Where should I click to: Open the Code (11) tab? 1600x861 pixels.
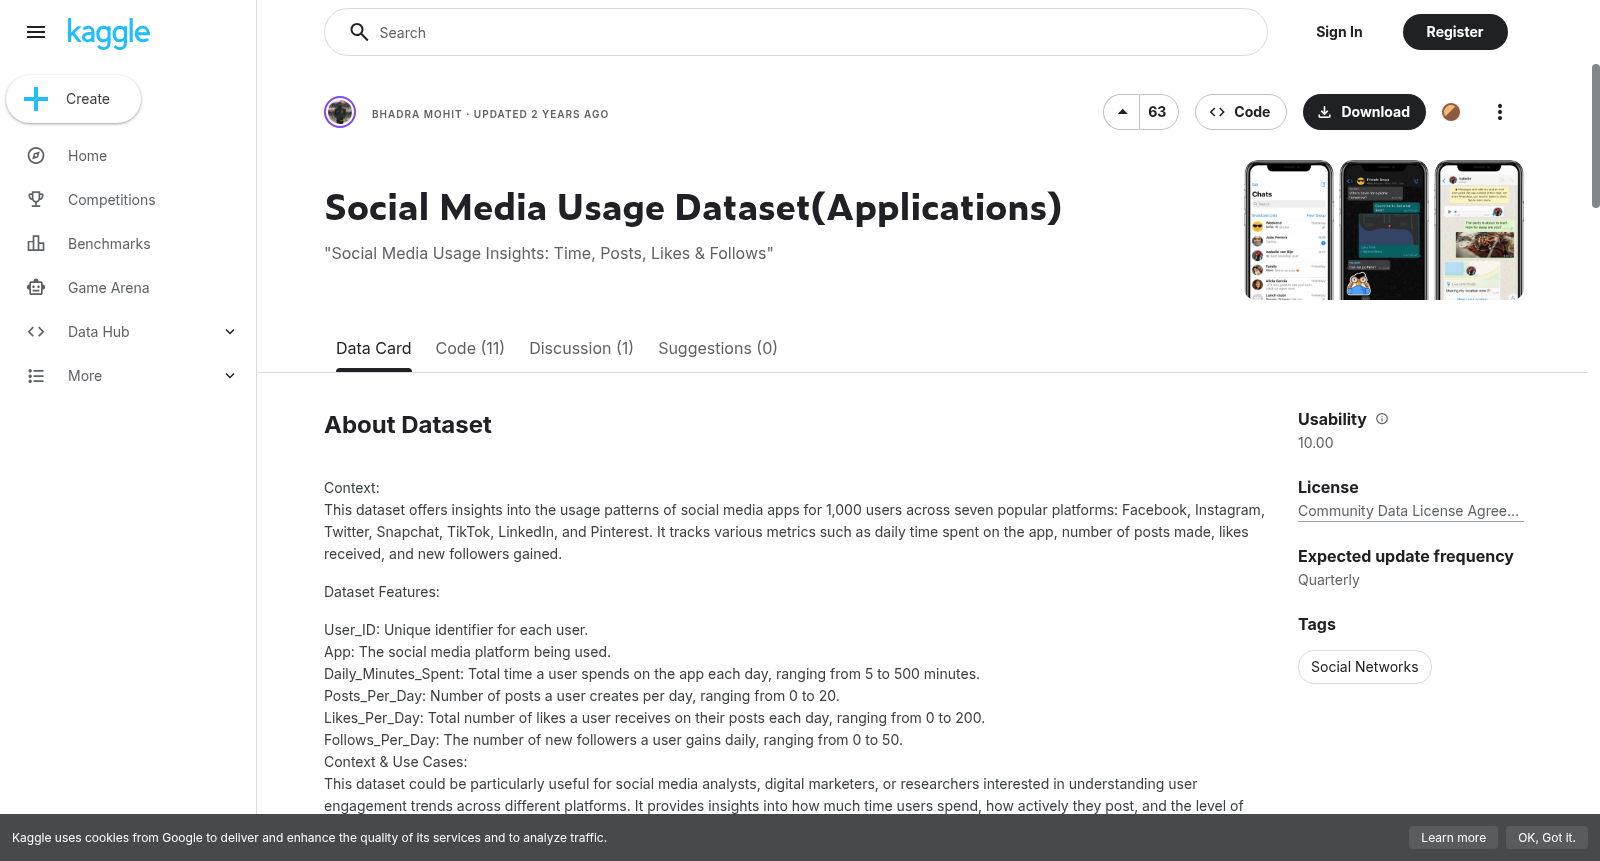pyautogui.click(x=470, y=348)
